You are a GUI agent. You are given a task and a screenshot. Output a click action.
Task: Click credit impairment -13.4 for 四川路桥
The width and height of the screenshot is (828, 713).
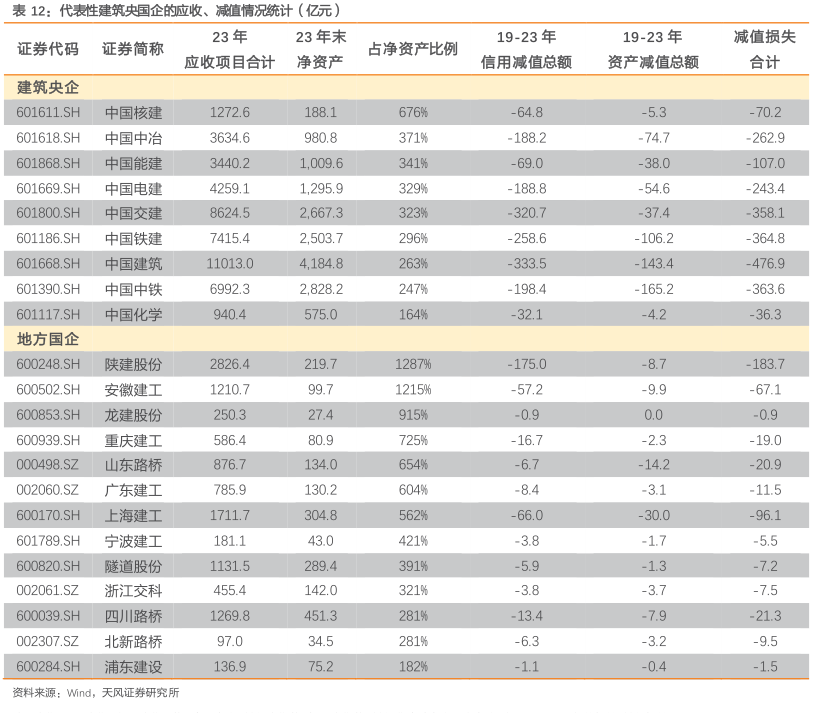(526, 616)
